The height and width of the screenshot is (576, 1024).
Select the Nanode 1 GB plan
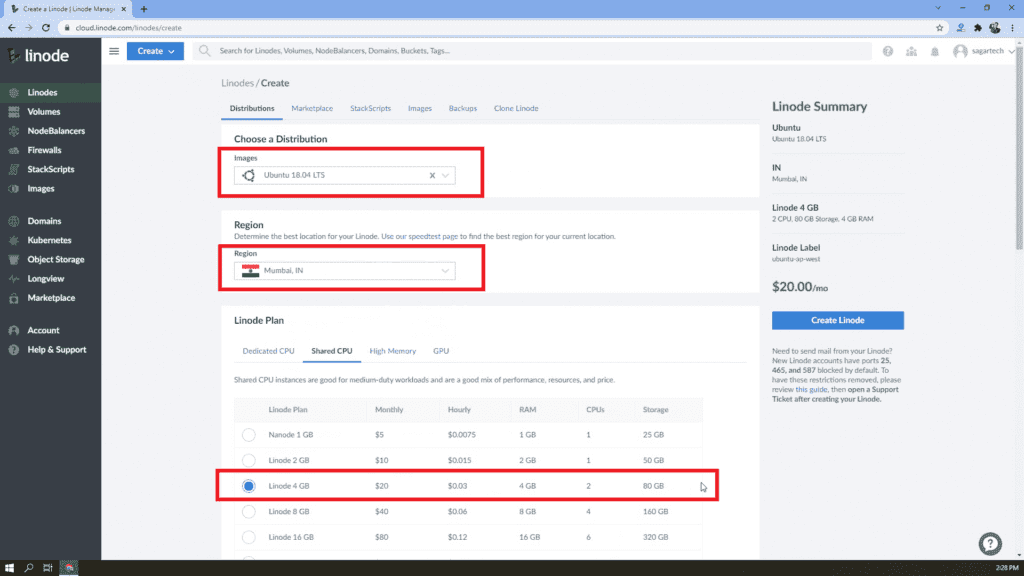(x=248, y=435)
